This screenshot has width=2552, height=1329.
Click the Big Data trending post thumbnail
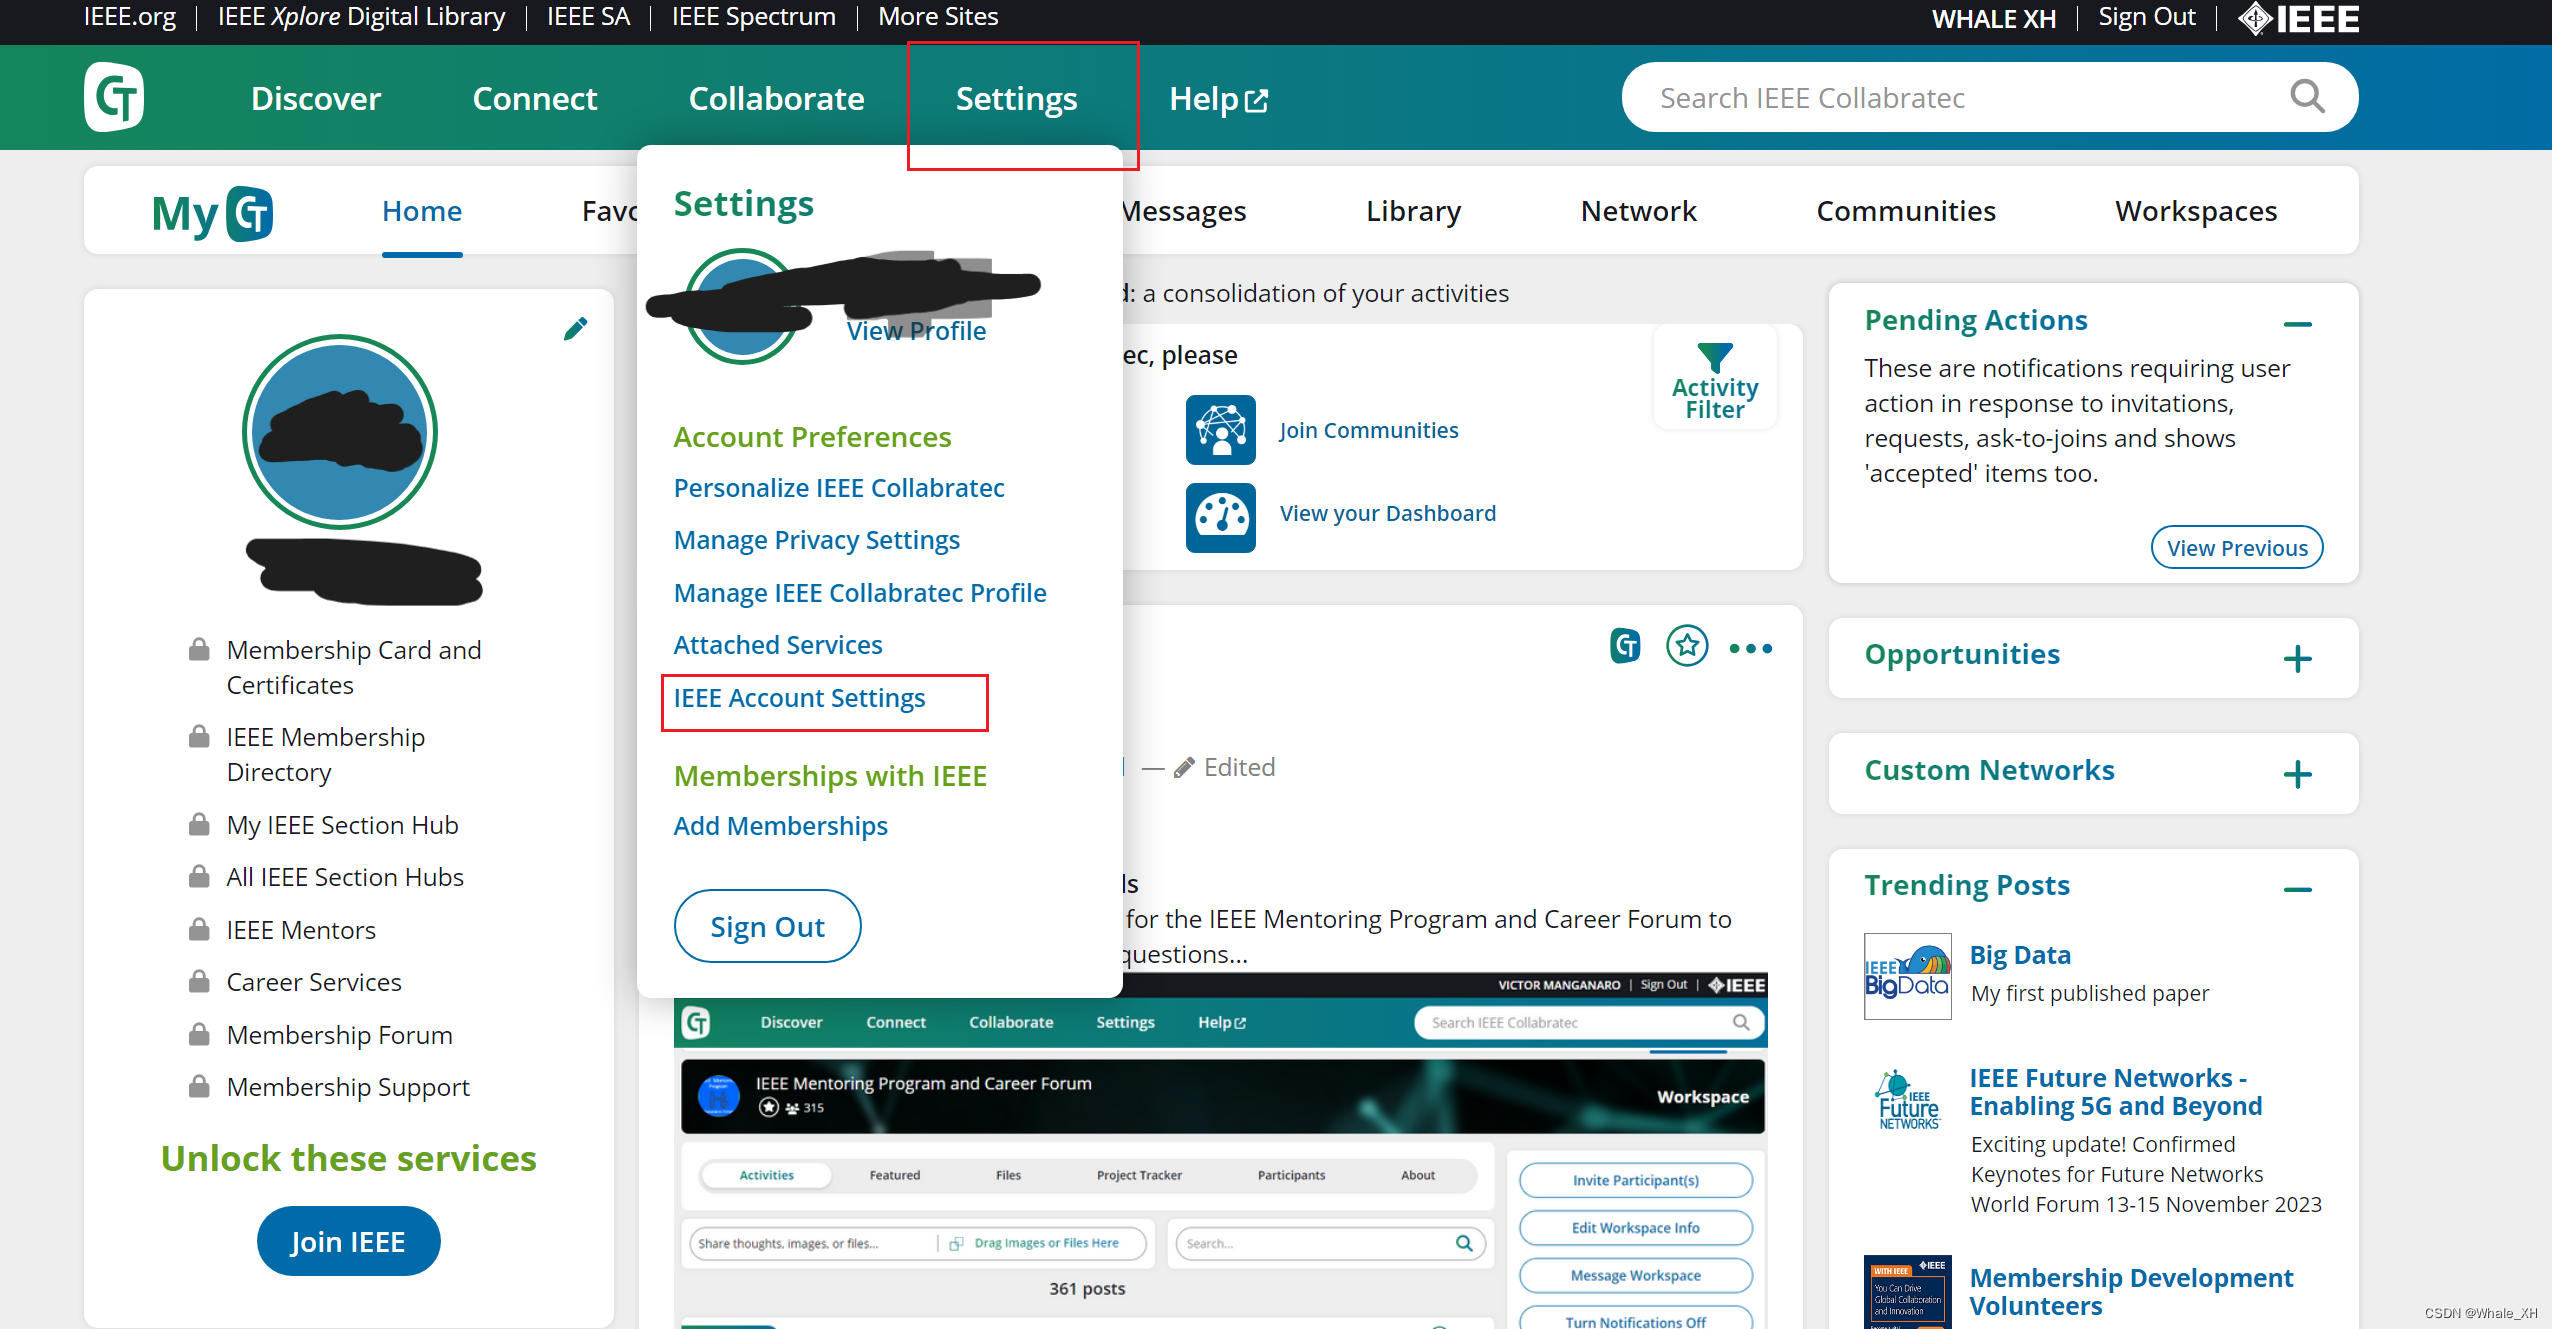pos(1907,976)
